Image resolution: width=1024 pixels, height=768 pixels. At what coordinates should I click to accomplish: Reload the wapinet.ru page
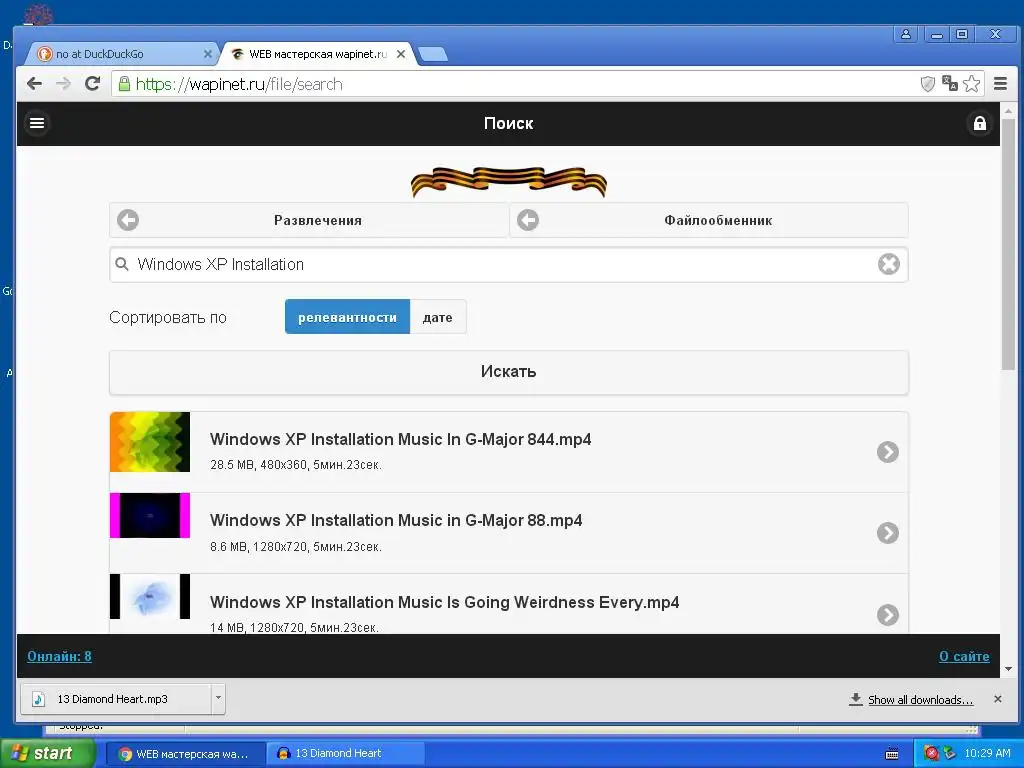point(93,84)
